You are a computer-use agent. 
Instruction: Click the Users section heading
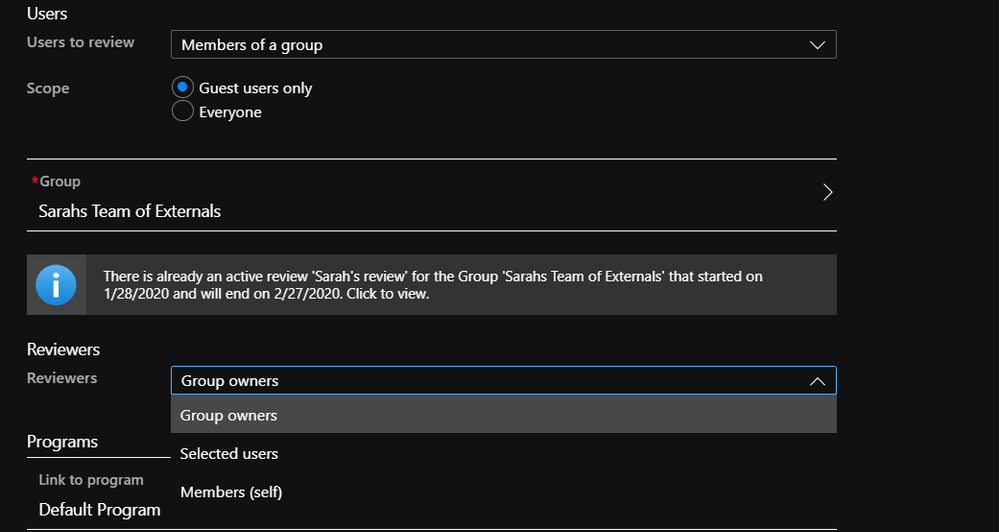point(47,14)
